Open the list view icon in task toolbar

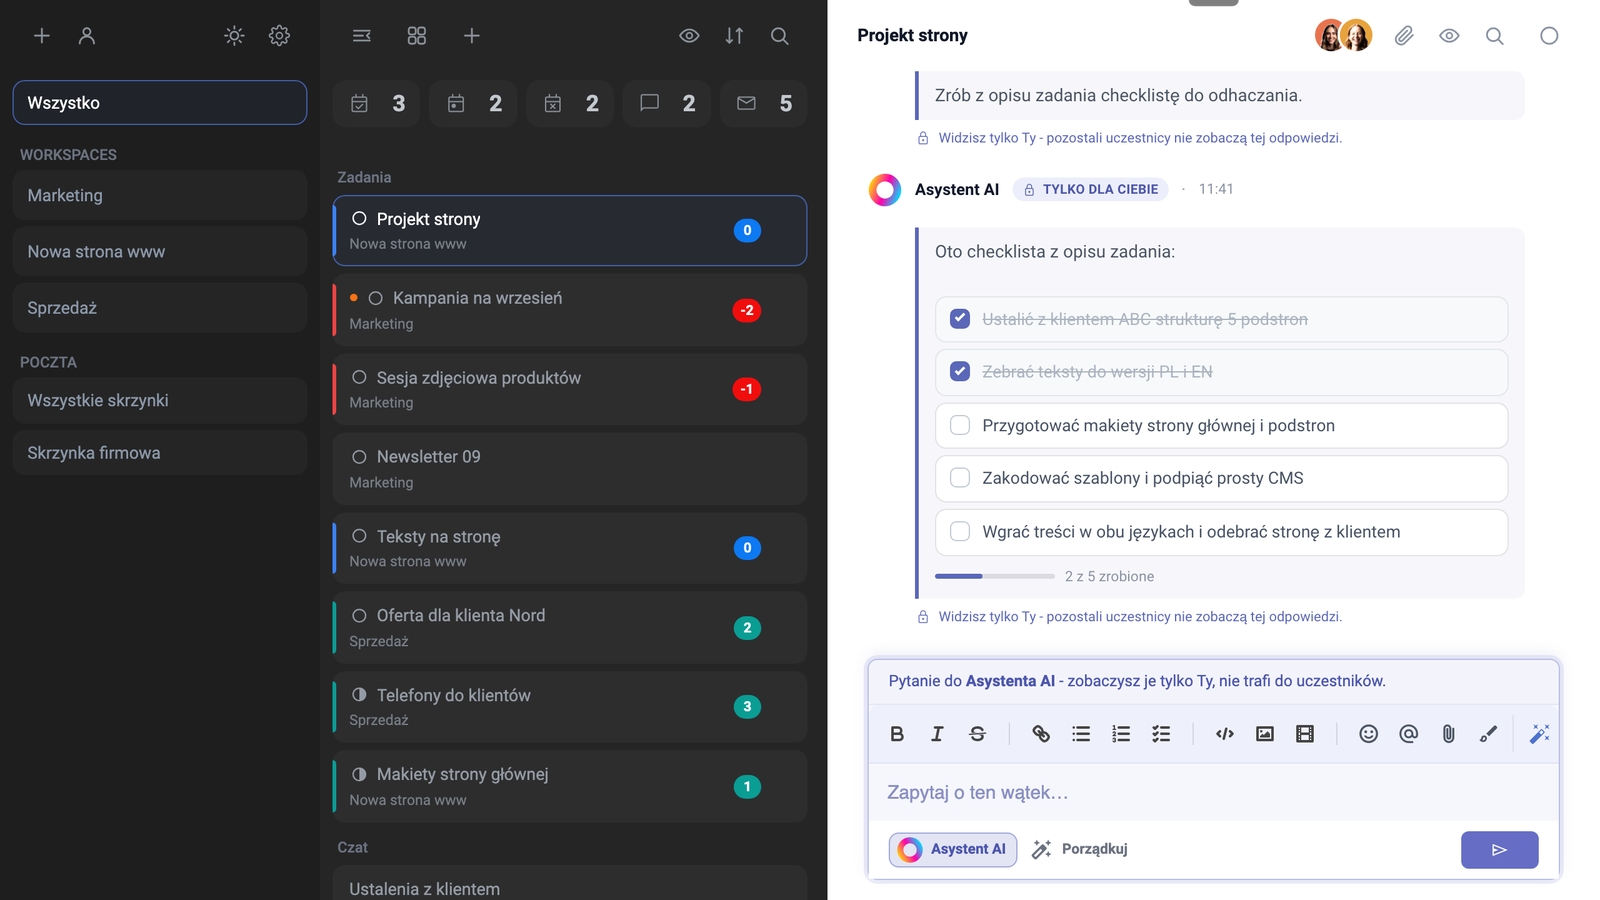[362, 36]
